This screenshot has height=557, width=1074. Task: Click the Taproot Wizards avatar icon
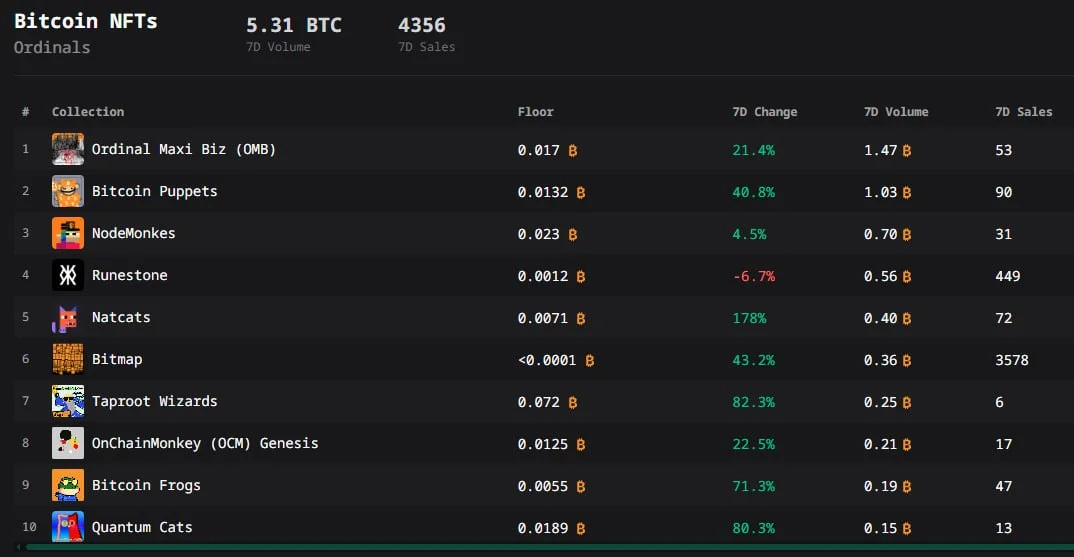pyautogui.click(x=68, y=401)
